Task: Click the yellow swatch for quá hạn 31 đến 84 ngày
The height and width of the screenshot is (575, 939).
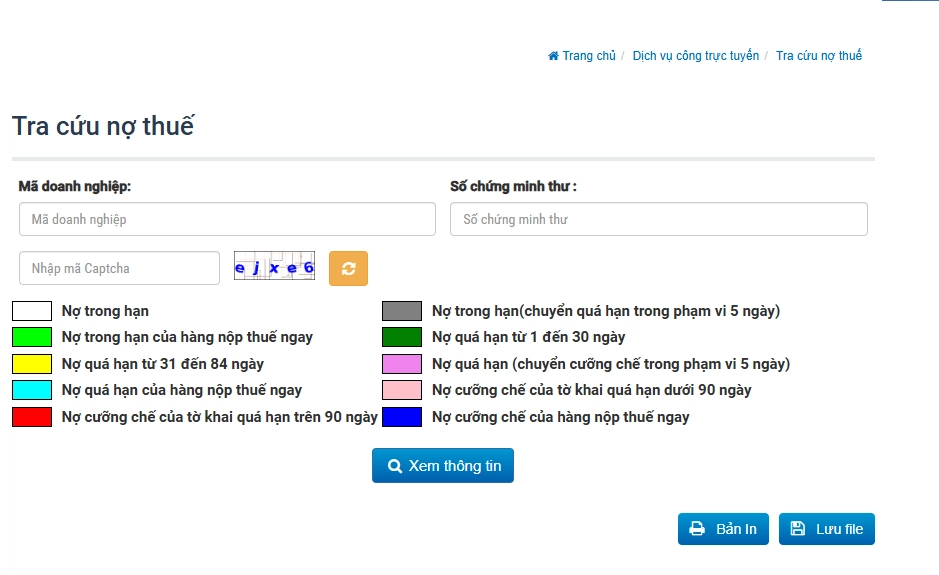Action: click(32, 364)
